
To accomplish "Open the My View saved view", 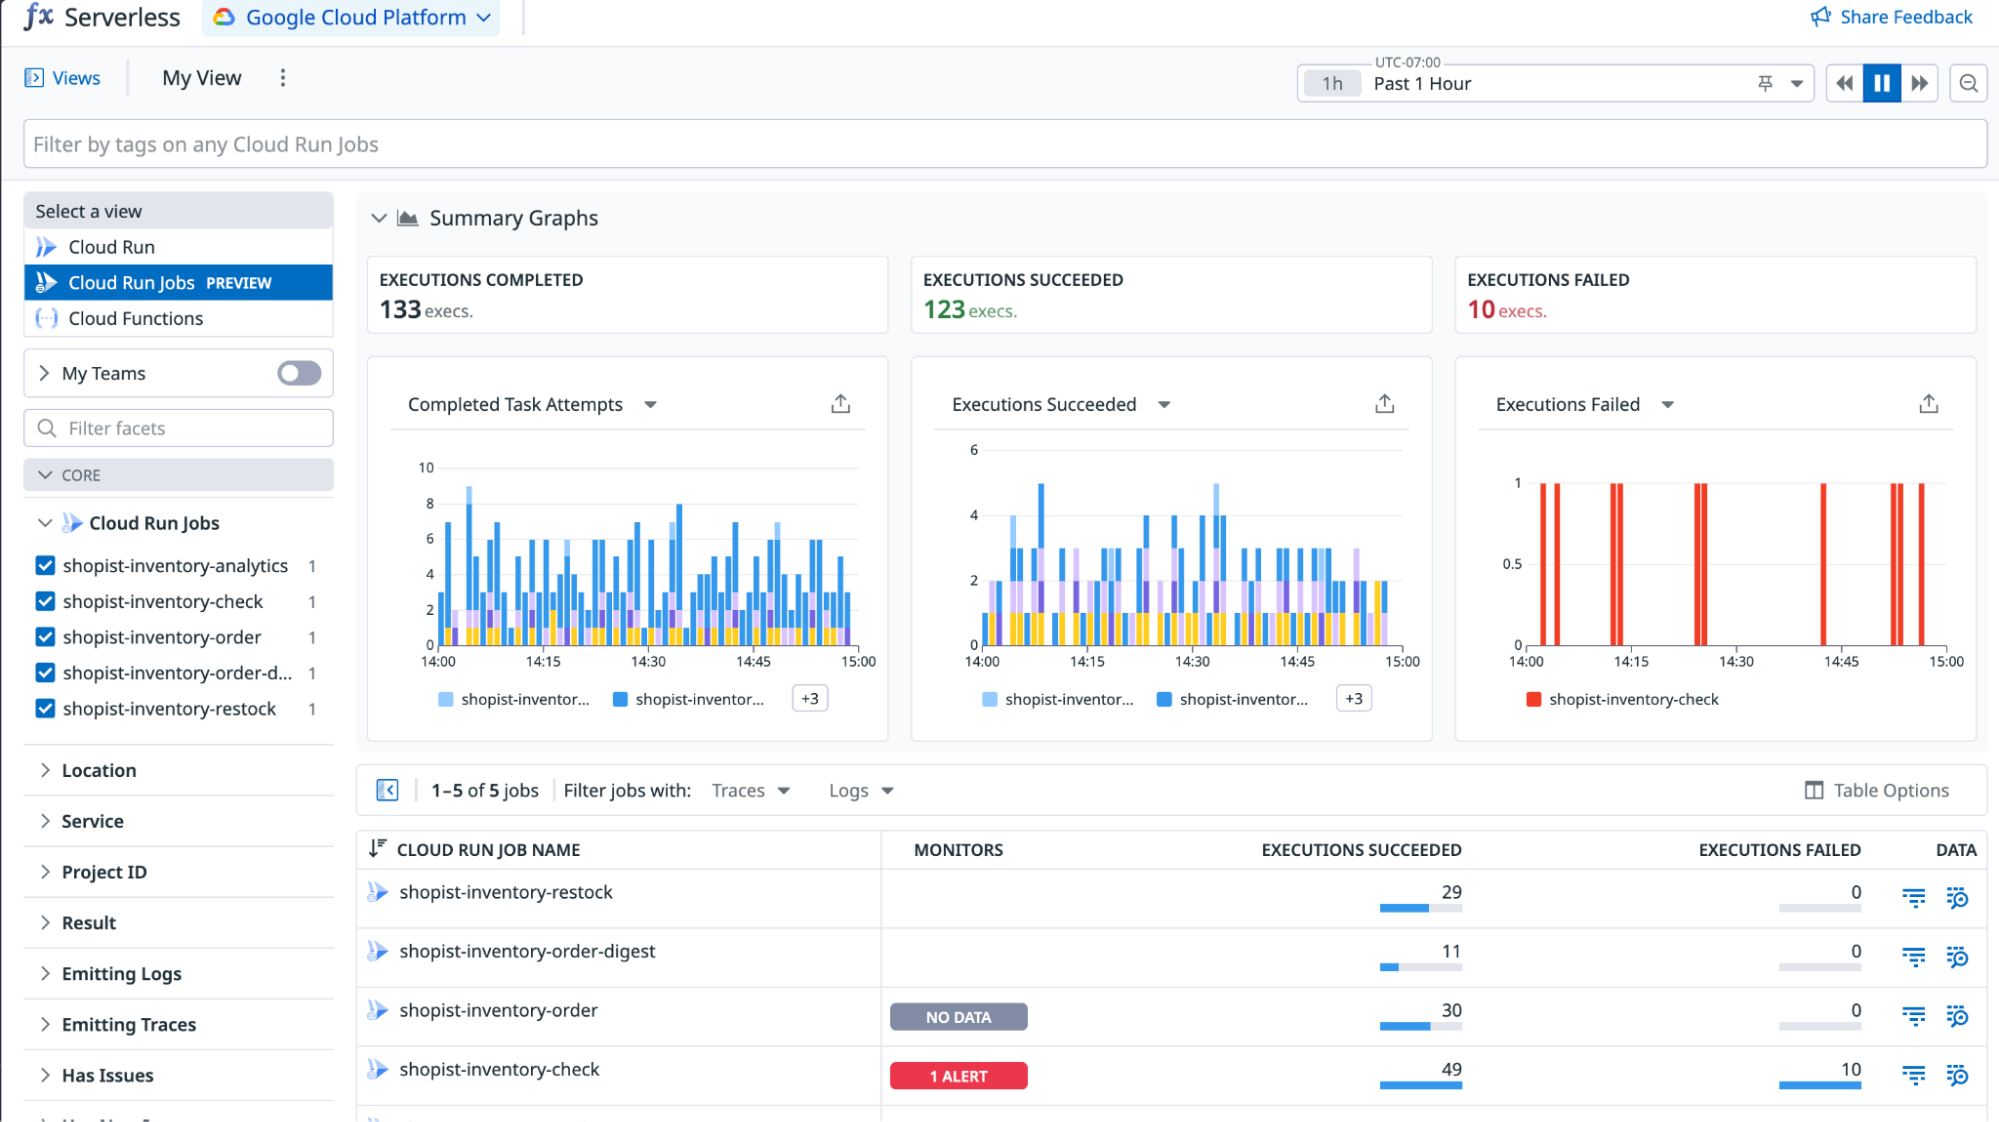I will click(202, 78).
